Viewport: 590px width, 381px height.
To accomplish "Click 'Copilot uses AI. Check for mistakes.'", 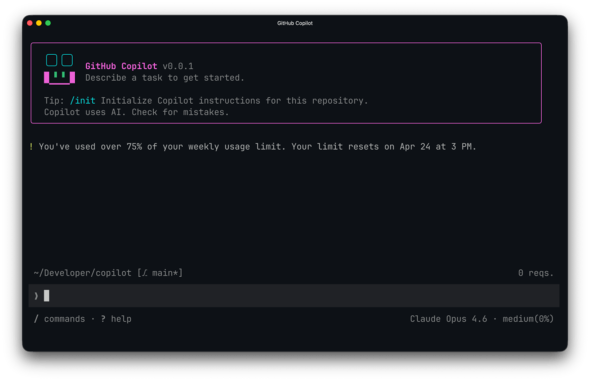I will tap(137, 112).
